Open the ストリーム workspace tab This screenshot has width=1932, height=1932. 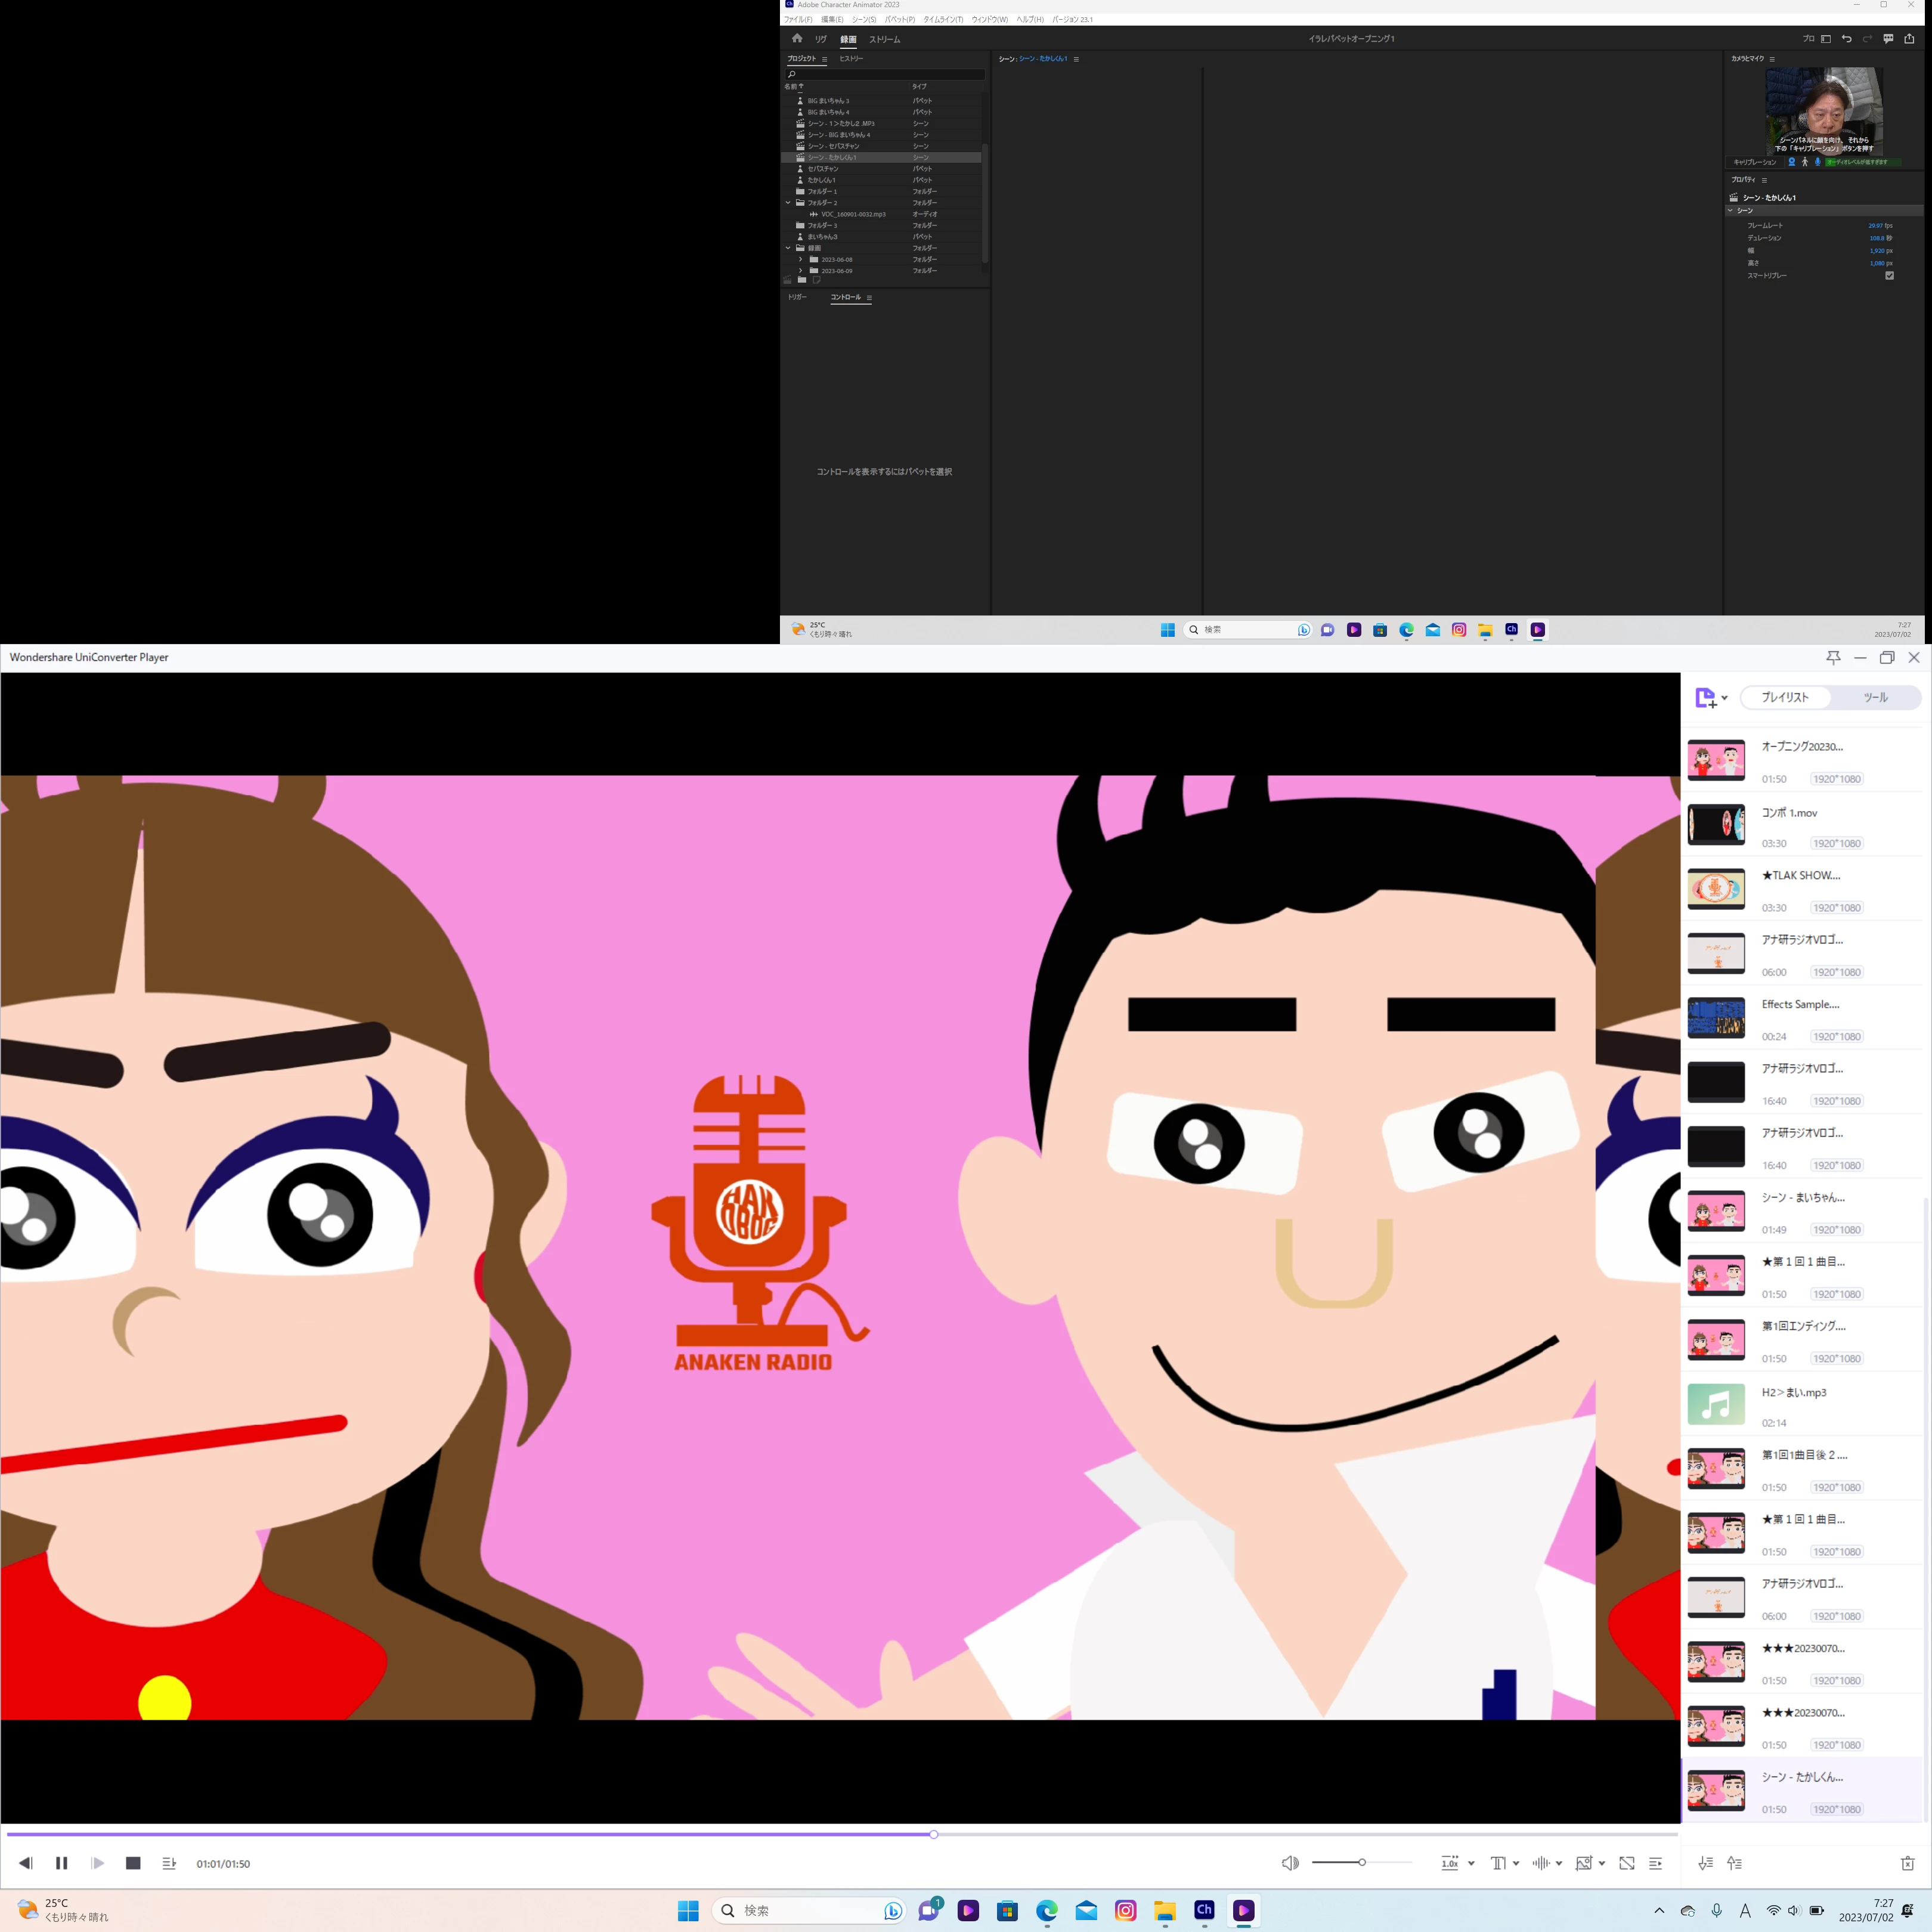884,40
